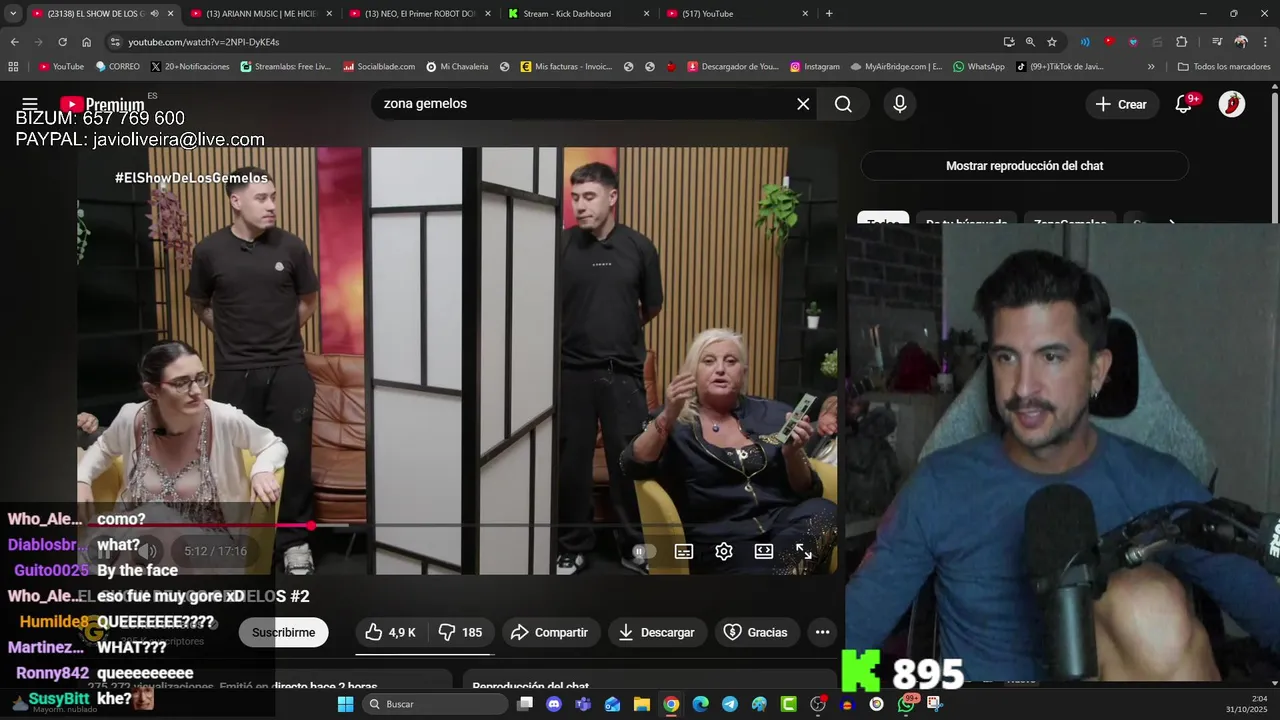
Task: Mute the video with the speaker icon
Action: pos(148,551)
